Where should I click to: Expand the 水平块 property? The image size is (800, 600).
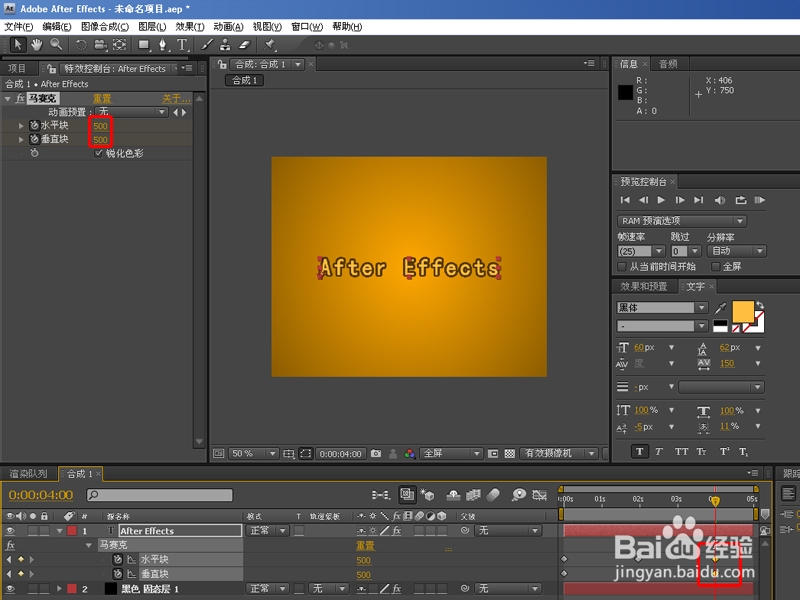coord(21,125)
